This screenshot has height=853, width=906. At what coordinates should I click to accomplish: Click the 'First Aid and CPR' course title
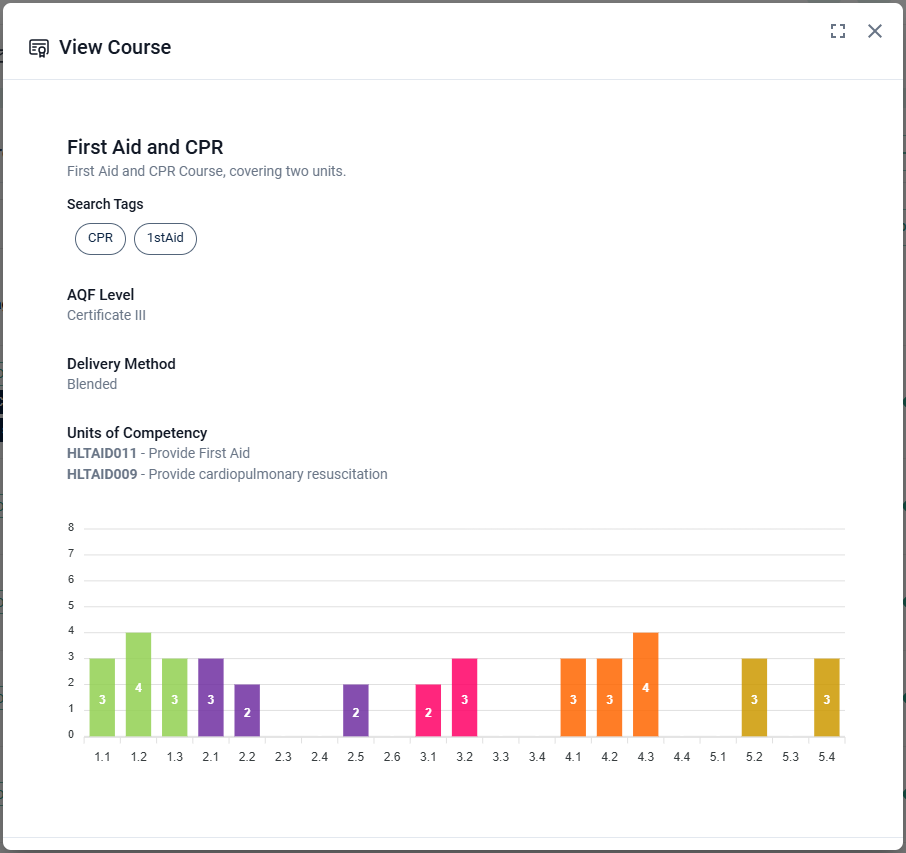(x=145, y=147)
